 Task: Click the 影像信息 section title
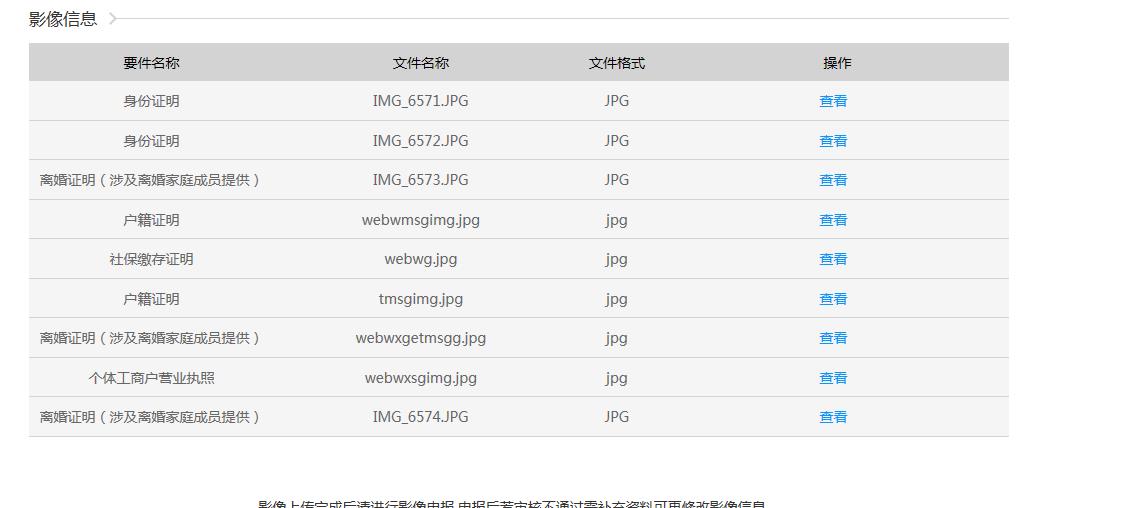(63, 19)
